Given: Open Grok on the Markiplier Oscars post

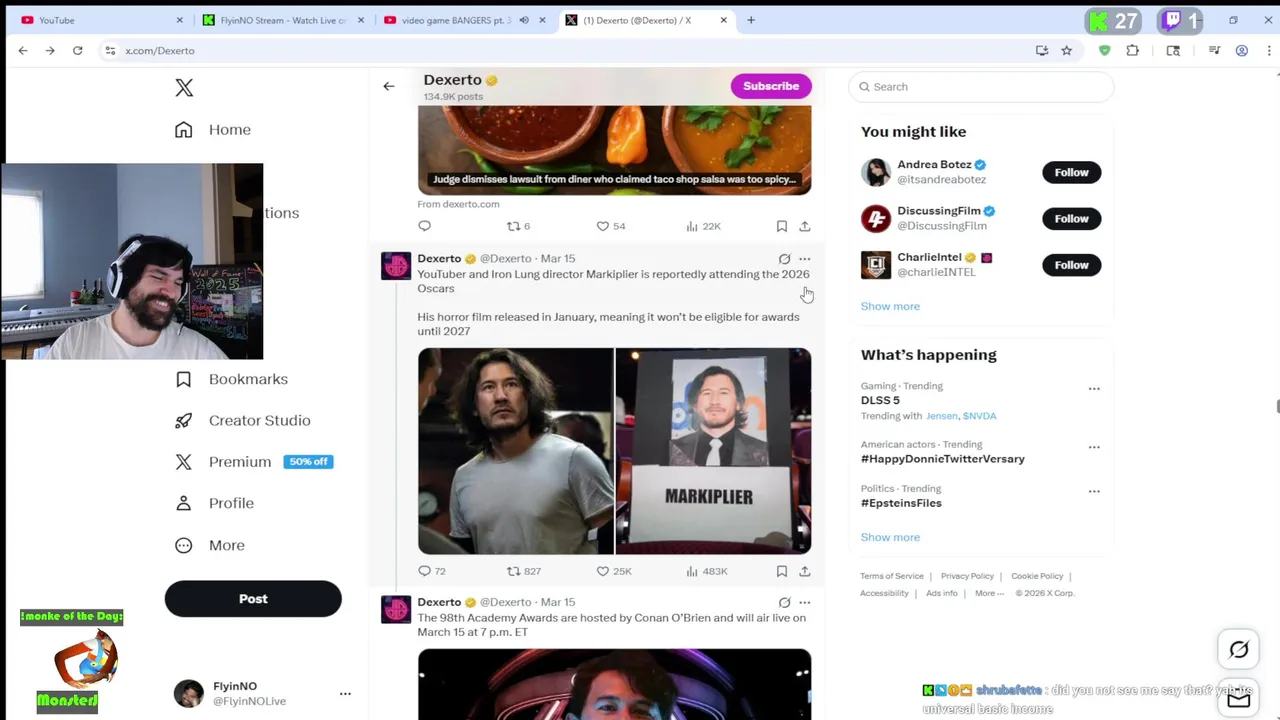Looking at the screenshot, I should click(784, 259).
